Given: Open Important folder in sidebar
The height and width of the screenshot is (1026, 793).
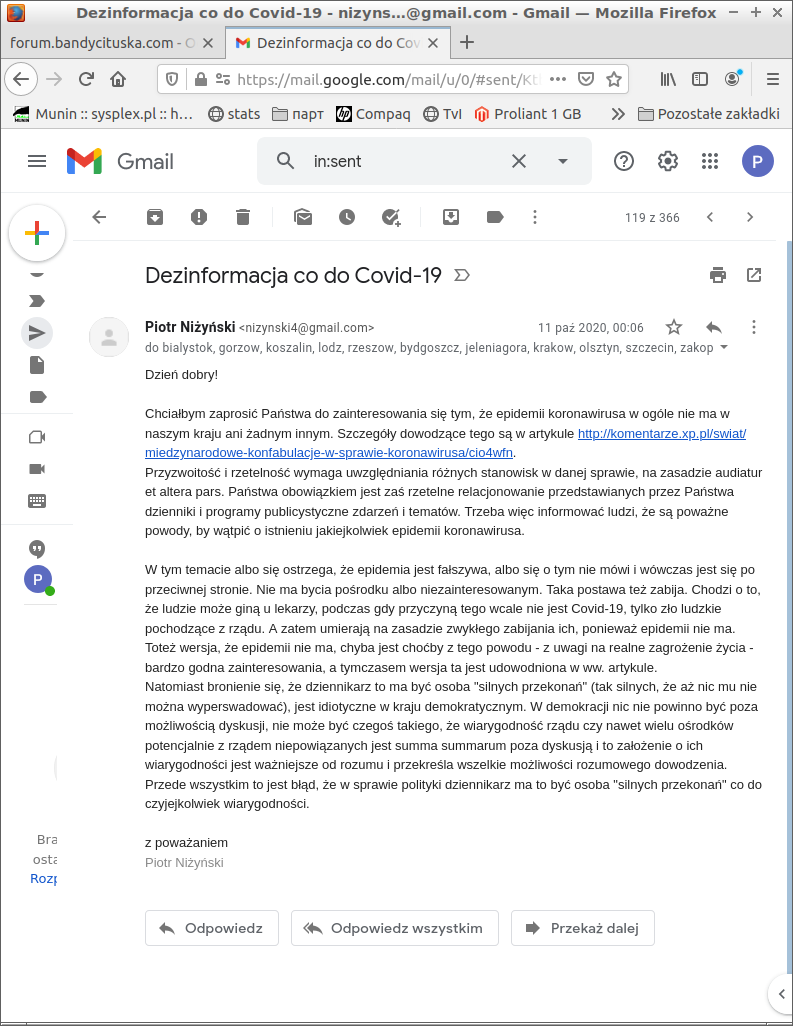Looking at the screenshot, I should (x=37, y=301).
